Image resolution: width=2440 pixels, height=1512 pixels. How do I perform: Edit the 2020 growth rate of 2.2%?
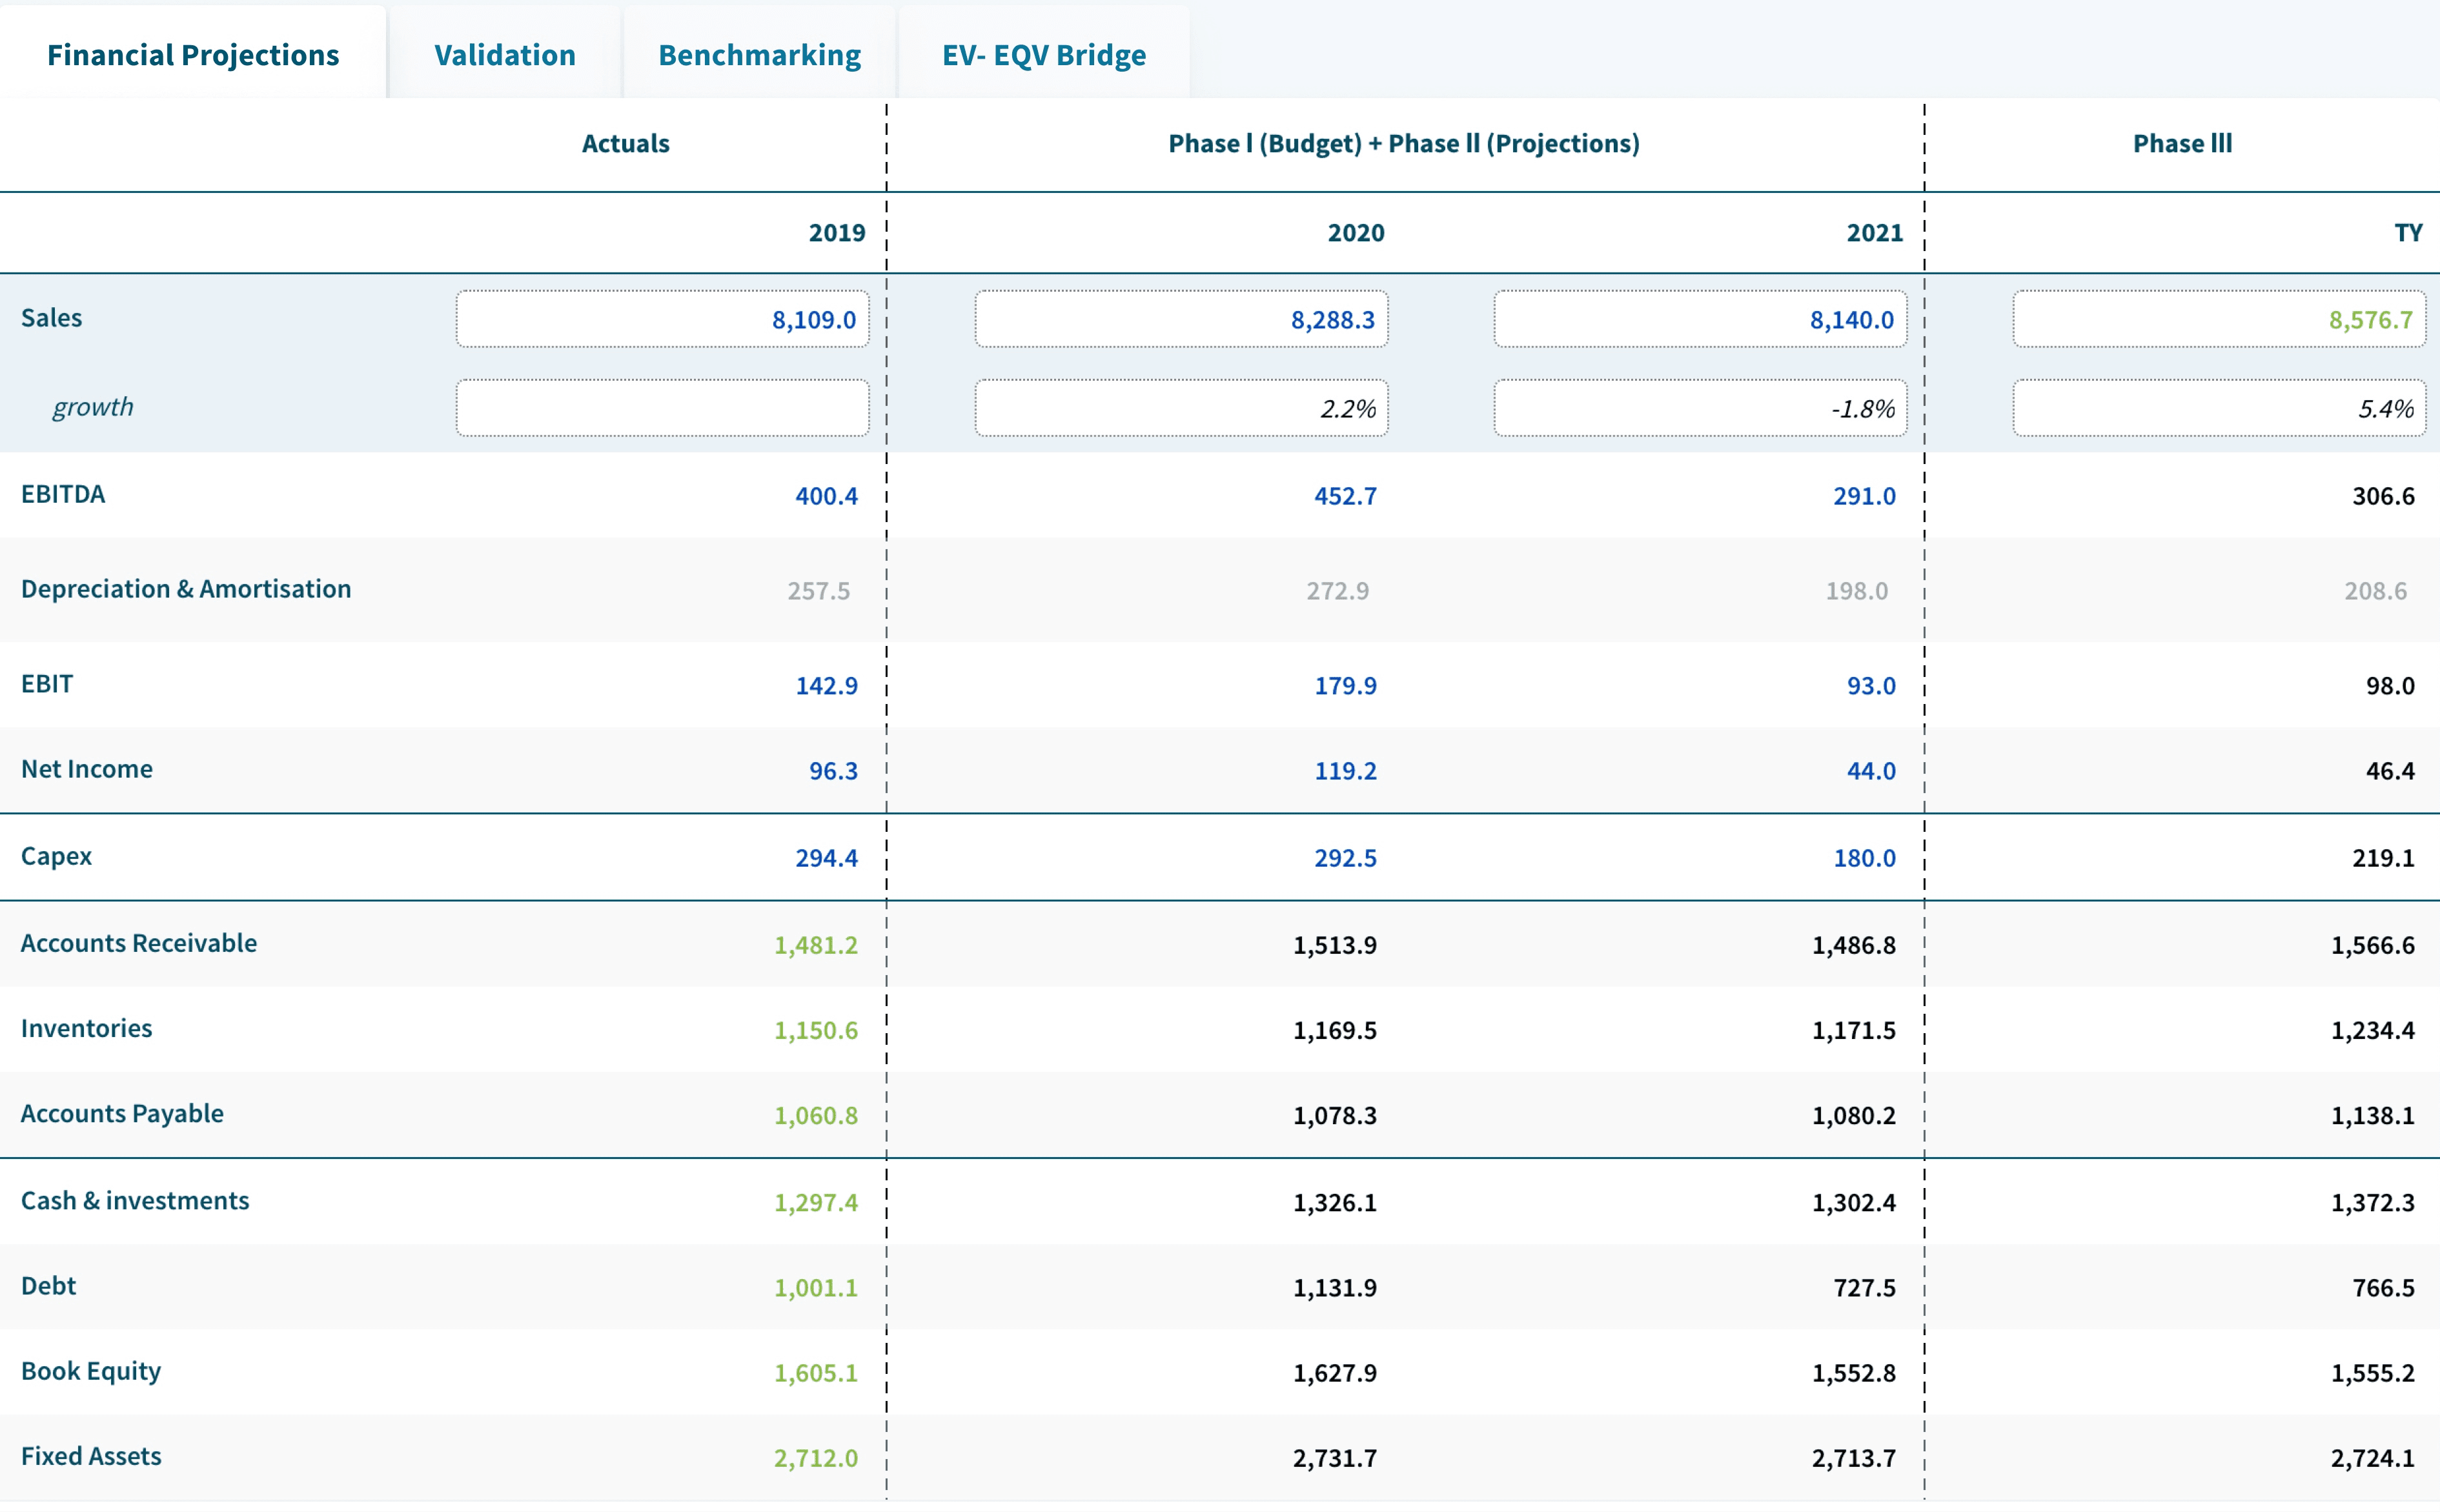(1181, 407)
